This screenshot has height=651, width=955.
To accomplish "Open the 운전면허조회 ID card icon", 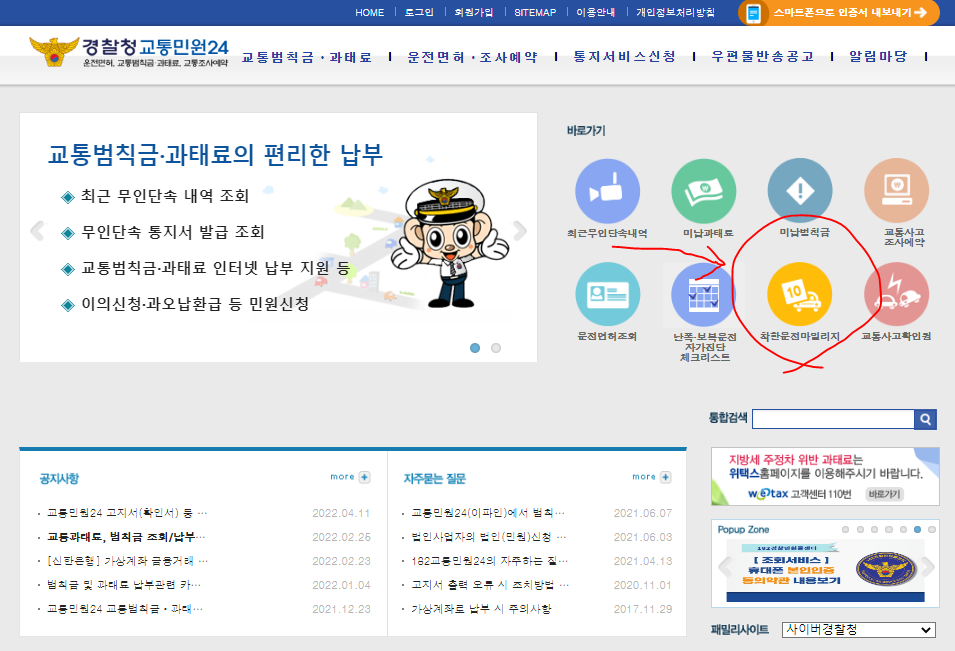I will 607,295.
